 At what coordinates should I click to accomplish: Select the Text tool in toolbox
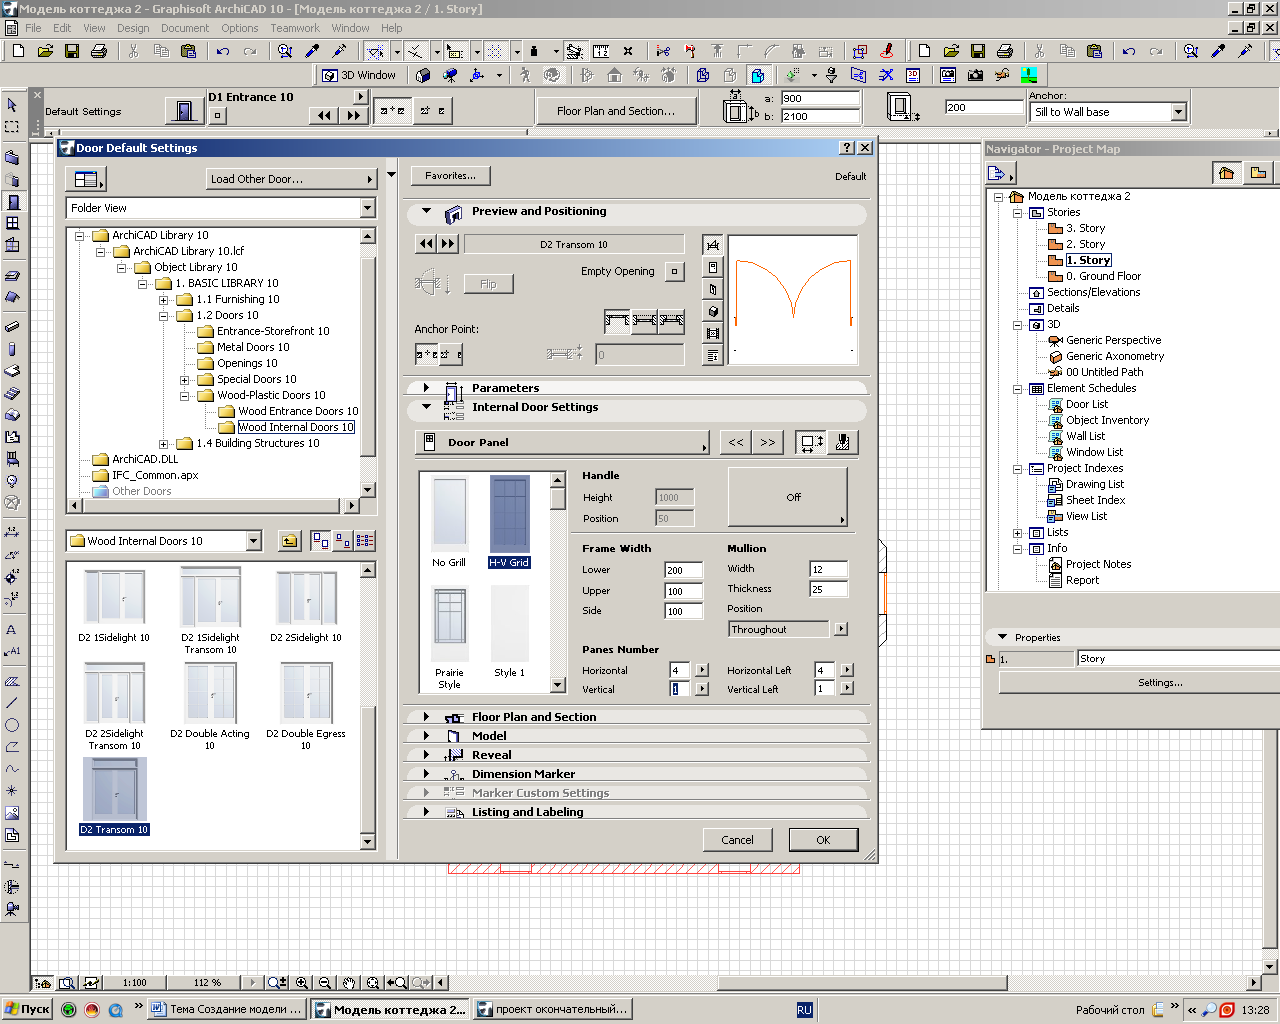[x=12, y=629]
